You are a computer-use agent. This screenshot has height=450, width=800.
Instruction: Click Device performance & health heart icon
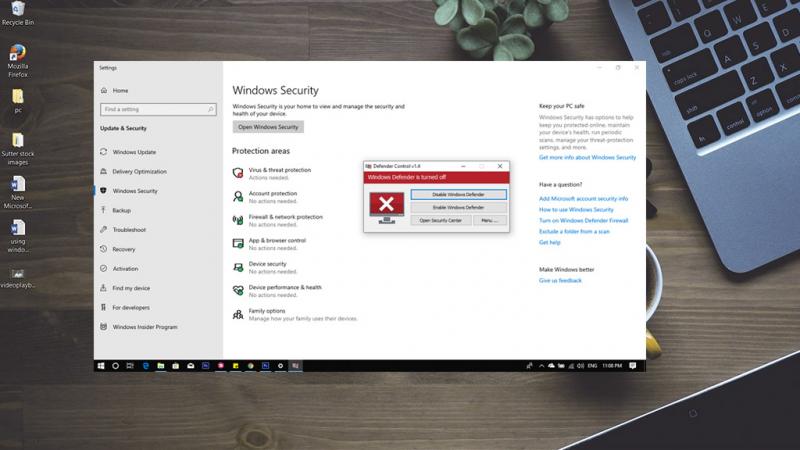pos(238,290)
